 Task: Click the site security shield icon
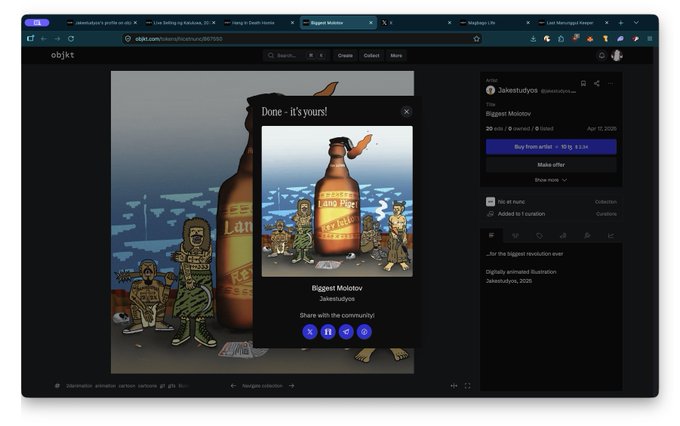(x=128, y=39)
